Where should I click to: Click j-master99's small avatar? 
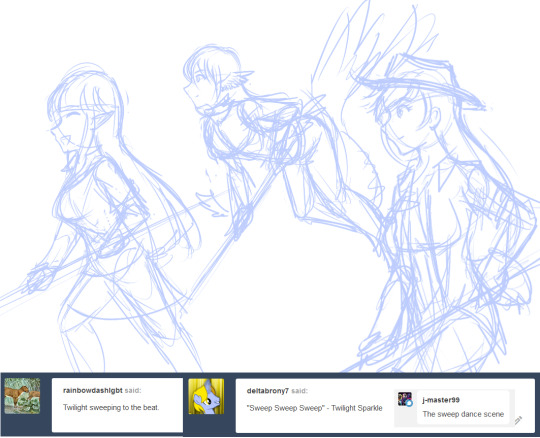tap(405, 399)
